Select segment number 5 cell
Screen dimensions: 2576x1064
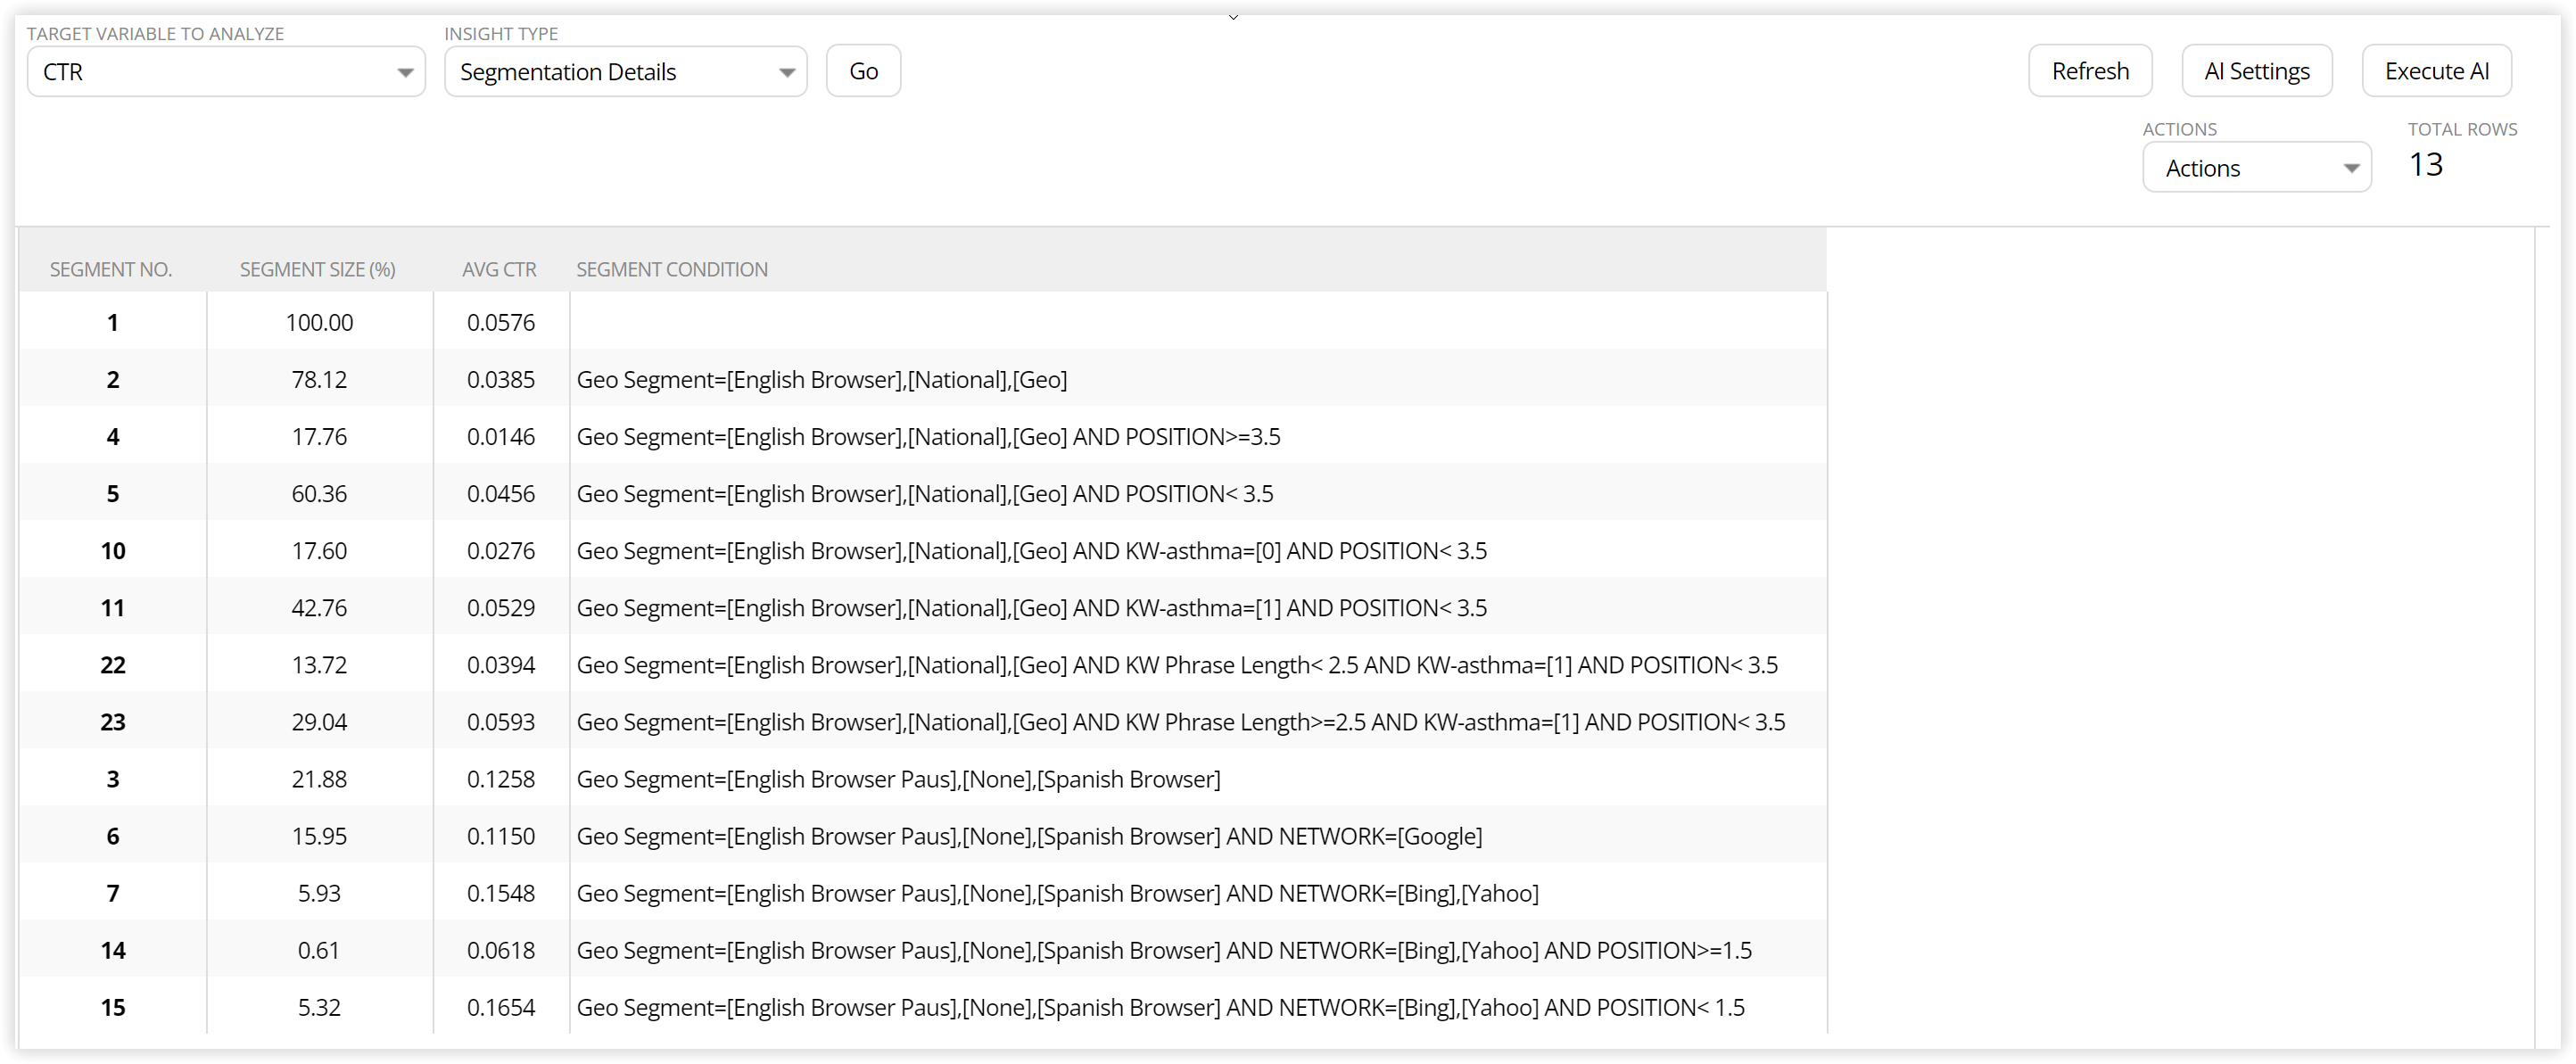113,493
